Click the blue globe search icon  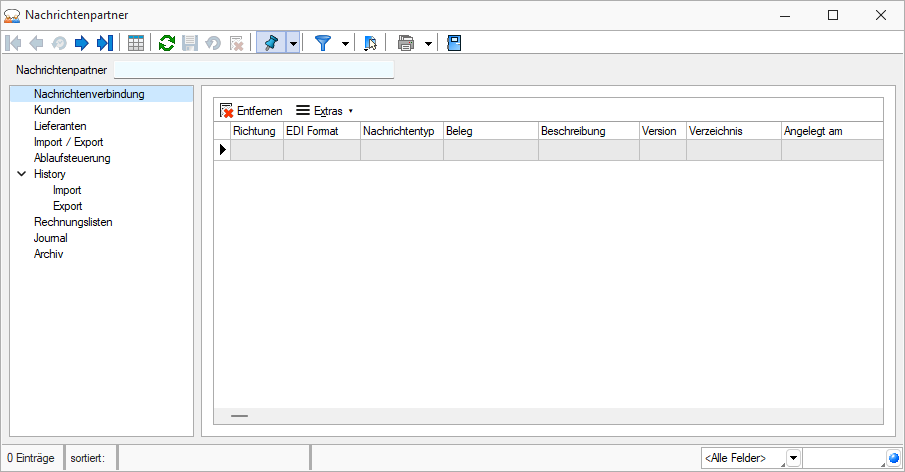pos(894,458)
